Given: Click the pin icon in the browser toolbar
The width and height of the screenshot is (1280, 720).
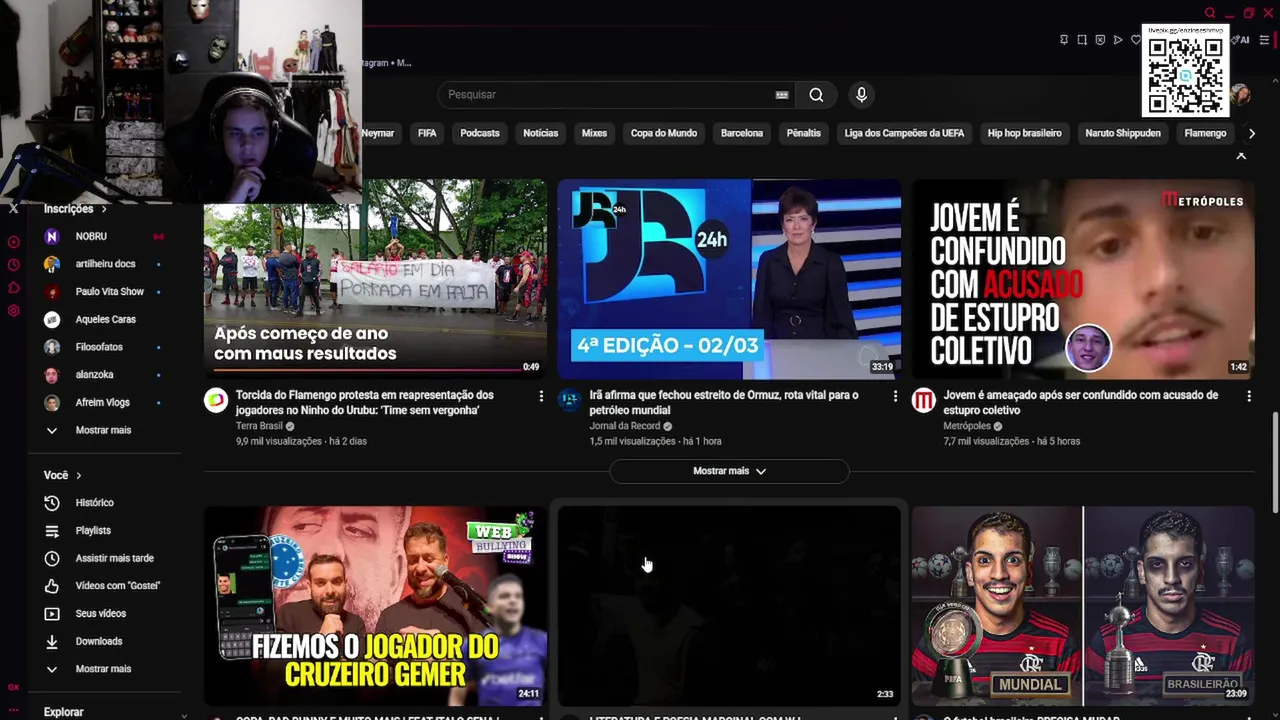Looking at the screenshot, I should coord(1064,40).
